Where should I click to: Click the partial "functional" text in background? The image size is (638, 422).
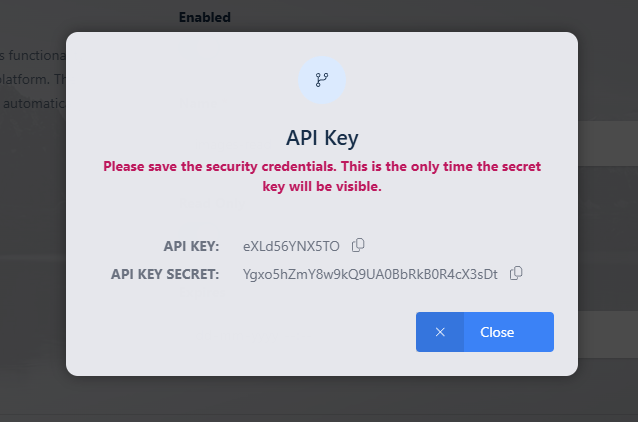point(34,54)
